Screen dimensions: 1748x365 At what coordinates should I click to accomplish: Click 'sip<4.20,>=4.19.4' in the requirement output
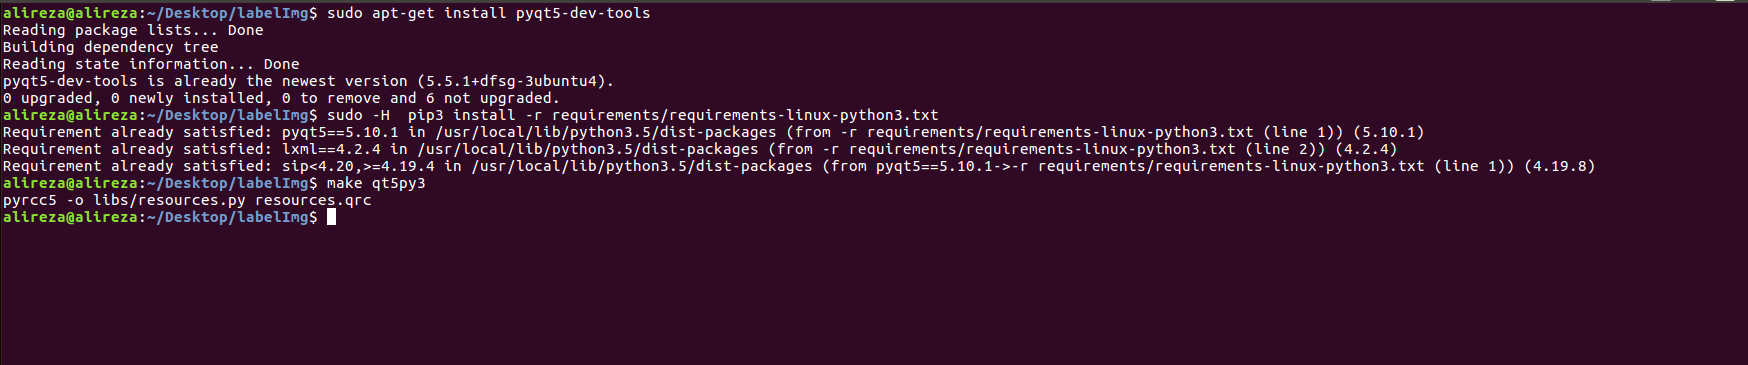pyautogui.click(x=358, y=166)
